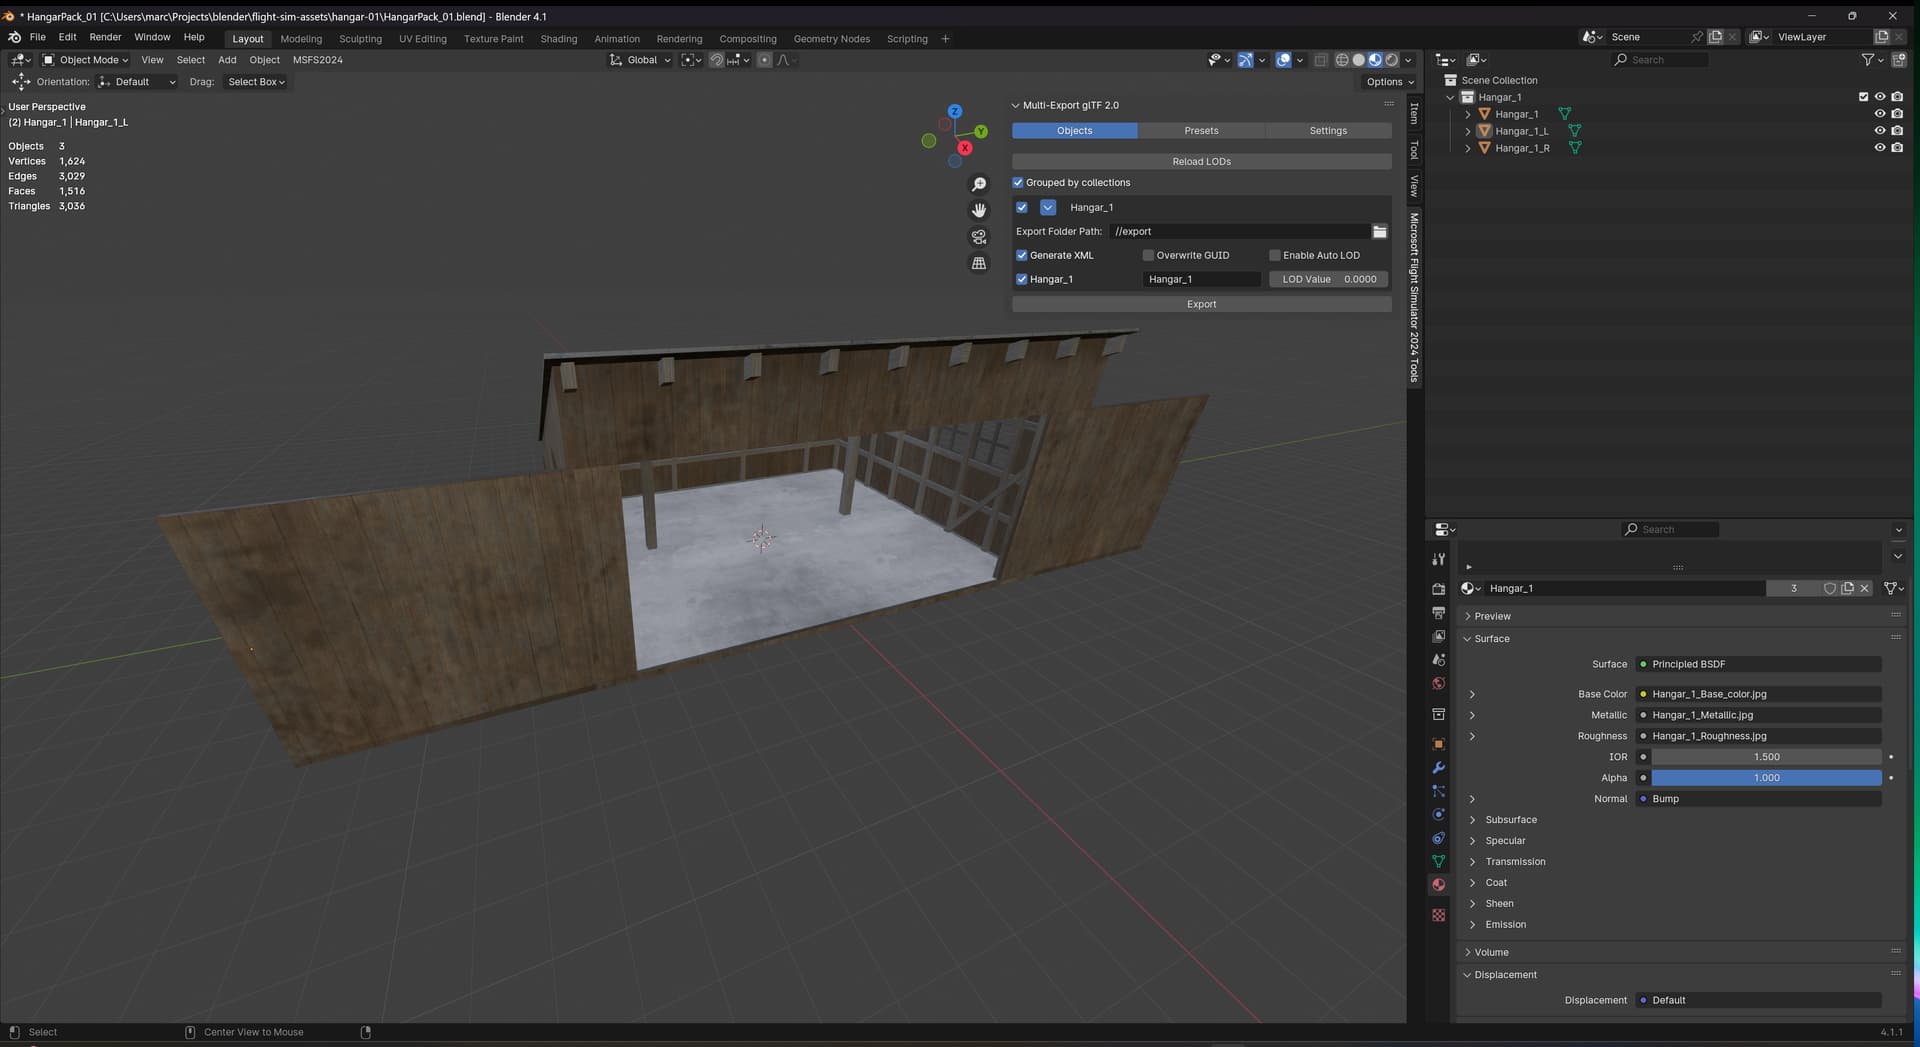Uncheck Generate XML checkbox
Image resolution: width=1920 pixels, height=1047 pixels.
[1022, 255]
